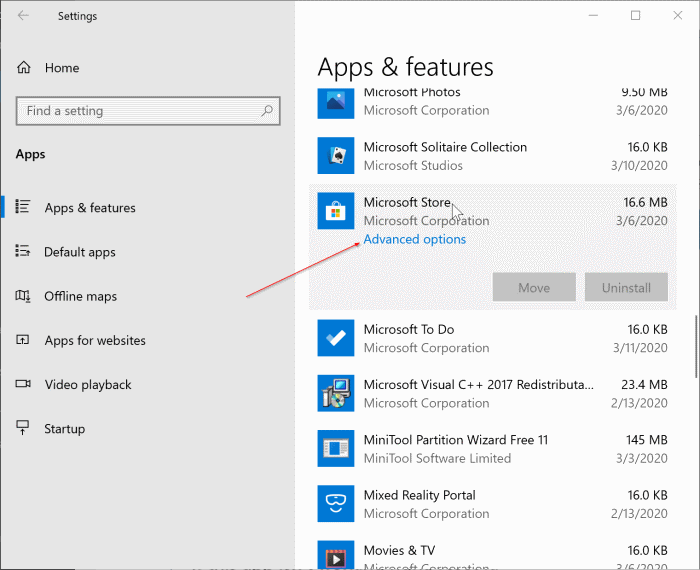Open Default apps page
This screenshot has height=570, width=700.
pos(79,252)
